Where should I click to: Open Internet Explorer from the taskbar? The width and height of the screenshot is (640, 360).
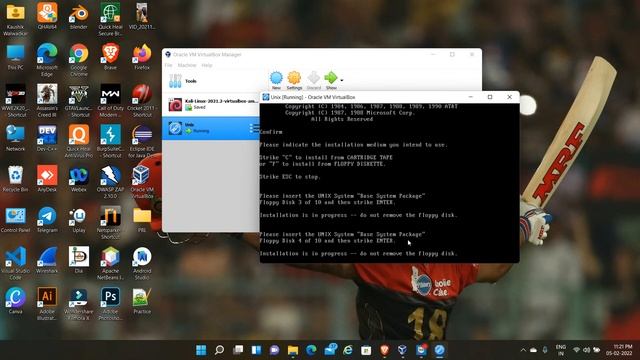[348, 350]
